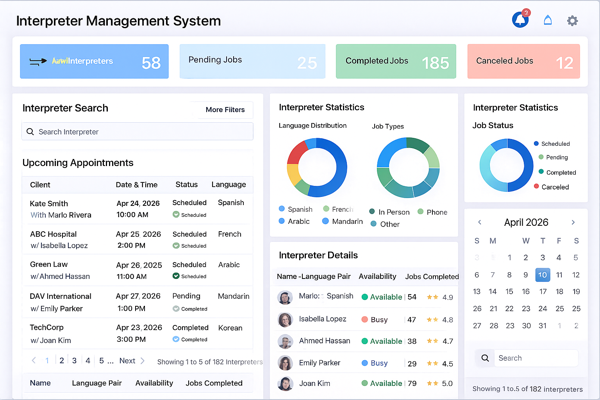Click the arrows icon on Interpreters card
600x400 pixels.
pyautogui.click(x=38, y=61)
